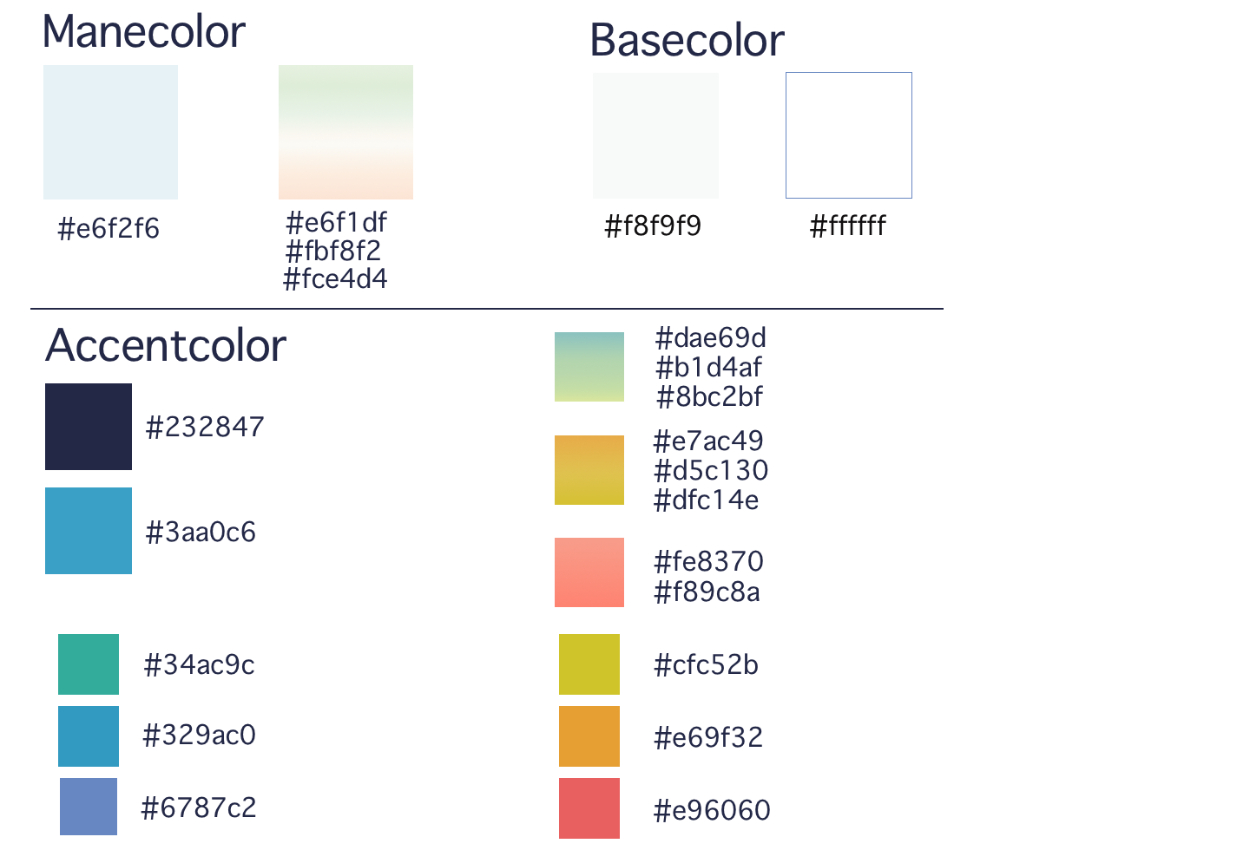The width and height of the screenshot is (1250, 850).
Task: Click the #fce4d4 hex code text
Action: pyautogui.click(x=335, y=279)
